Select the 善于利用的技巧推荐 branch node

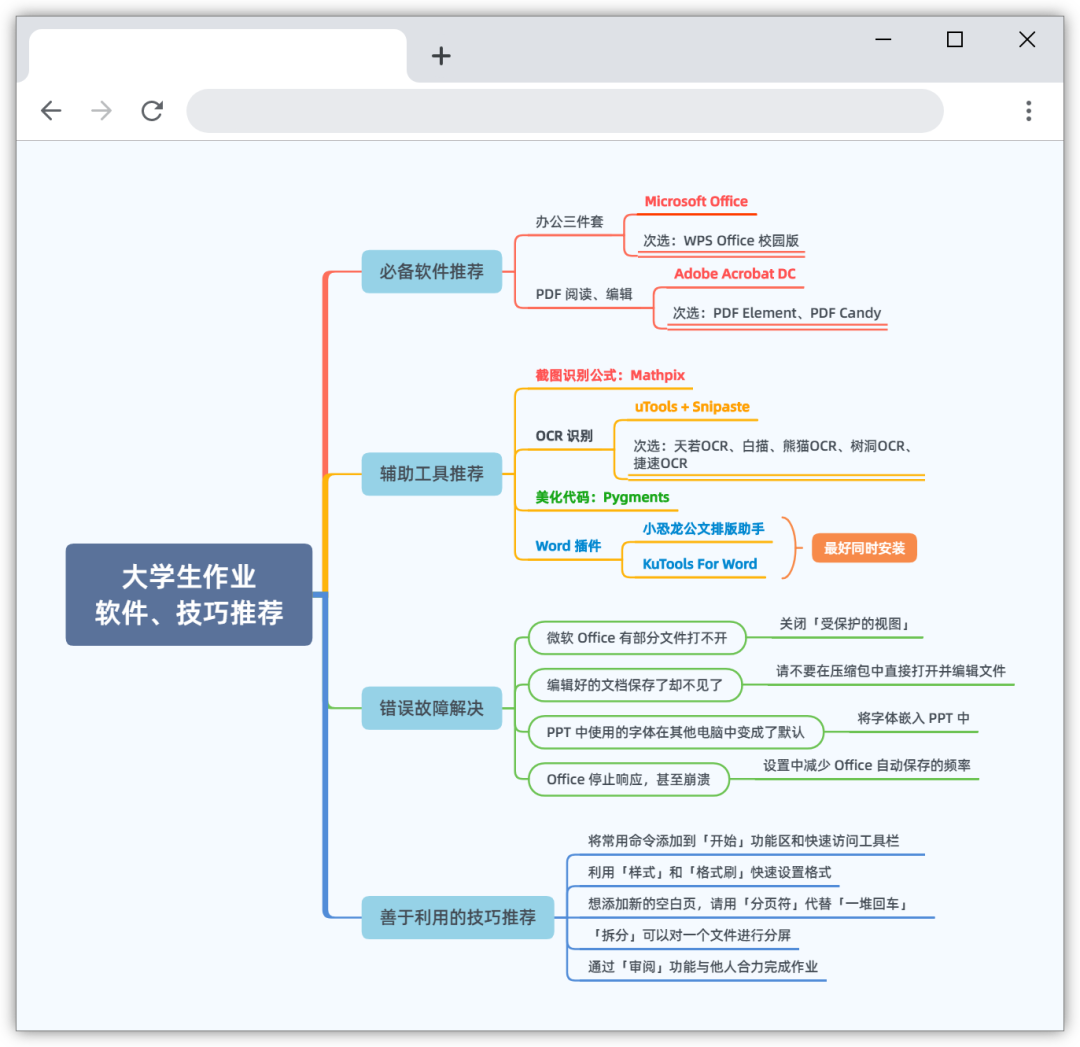click(457, 917)
